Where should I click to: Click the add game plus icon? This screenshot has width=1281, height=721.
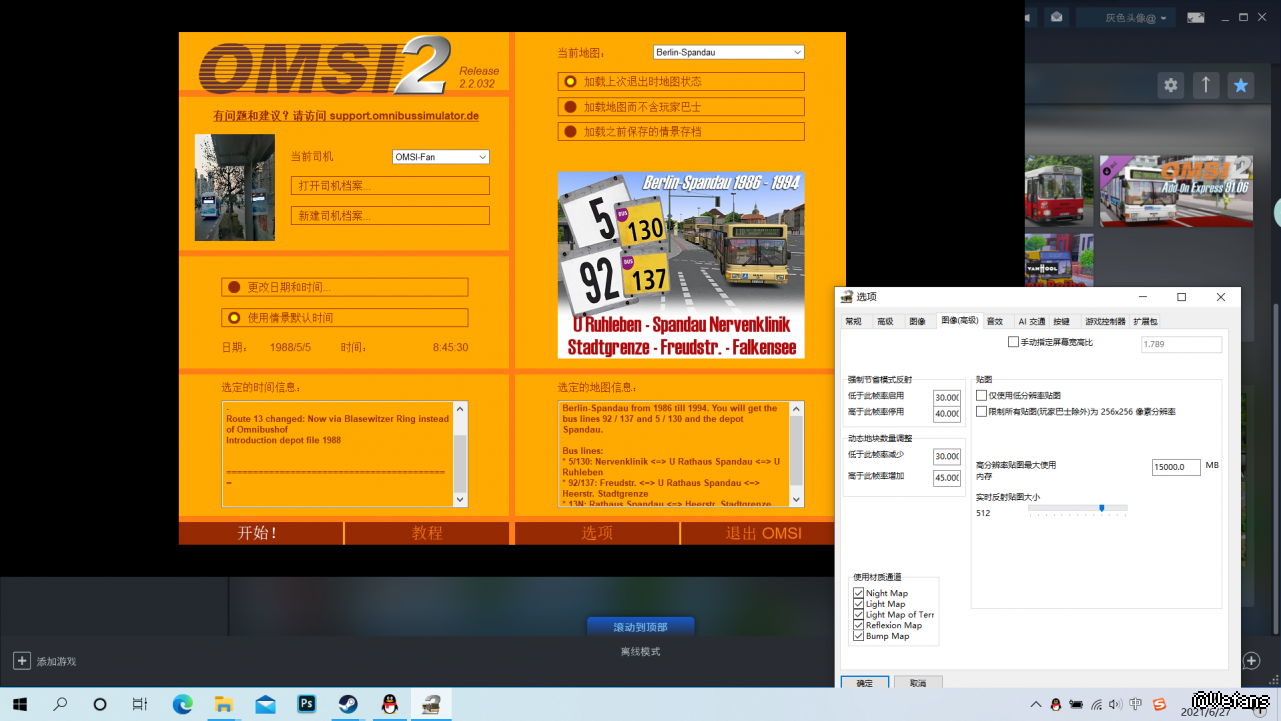pyautogui.click(x=21, y=661)
